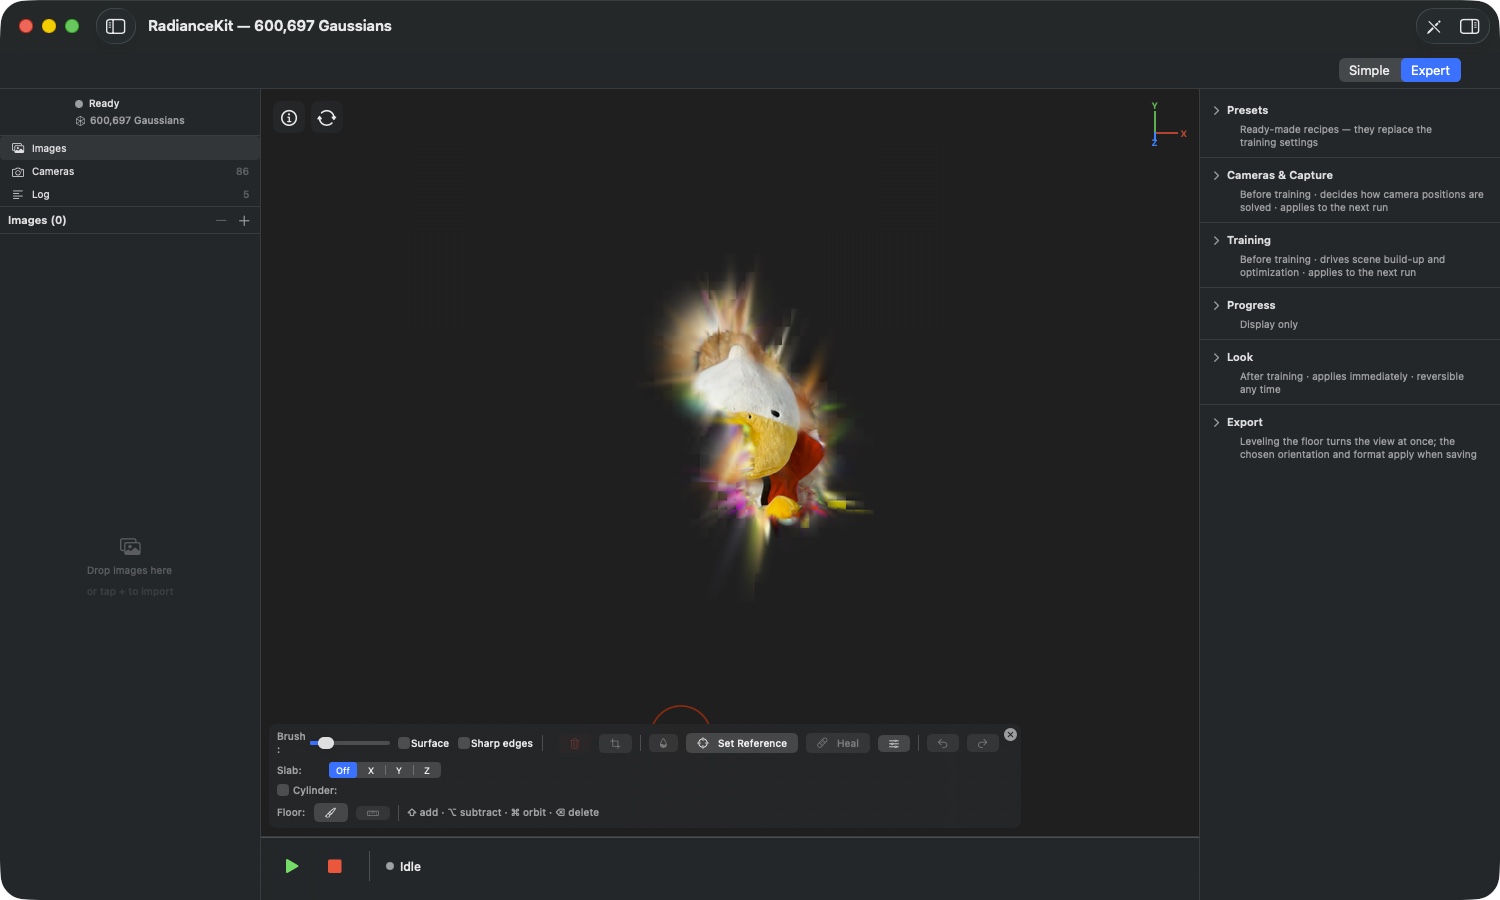Stop training with the red stop button
The image size is (1500, 900).
[335, 866]
